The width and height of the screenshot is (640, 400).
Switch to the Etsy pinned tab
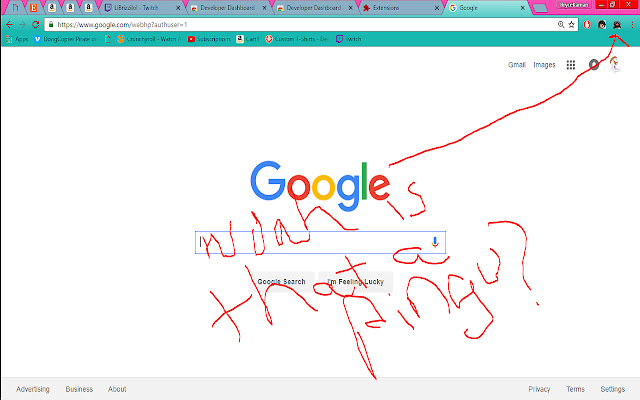[33, 7]
